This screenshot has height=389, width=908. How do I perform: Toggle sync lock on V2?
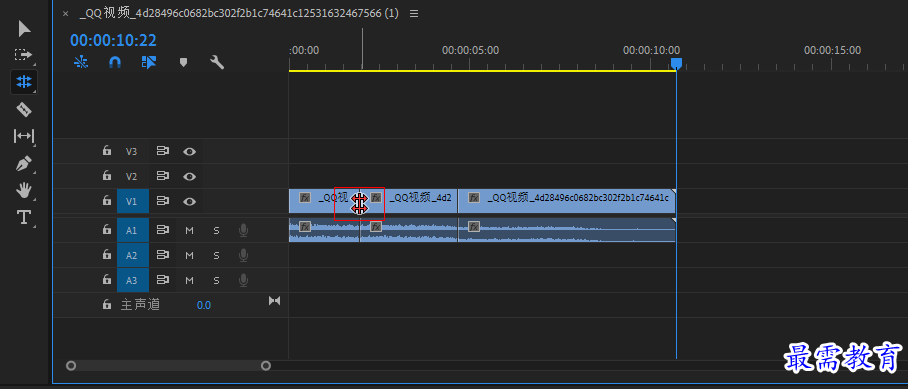click(163, 176)
